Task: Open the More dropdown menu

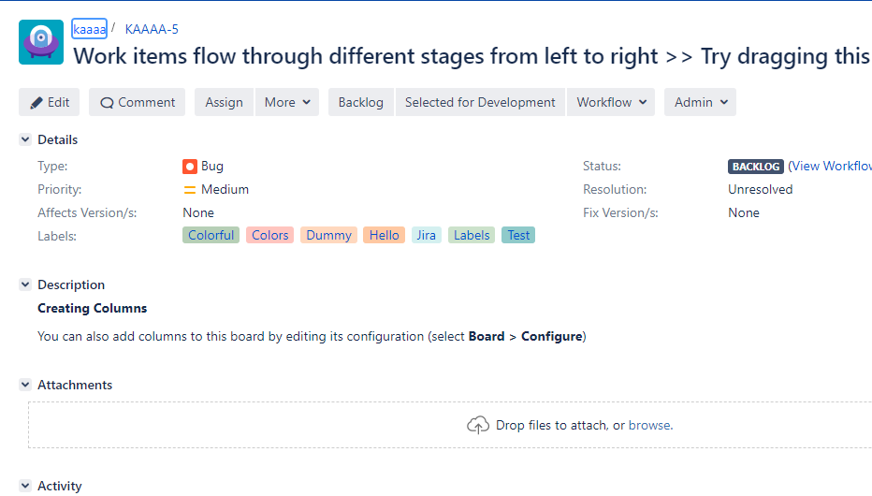Action: click(287, 102)
